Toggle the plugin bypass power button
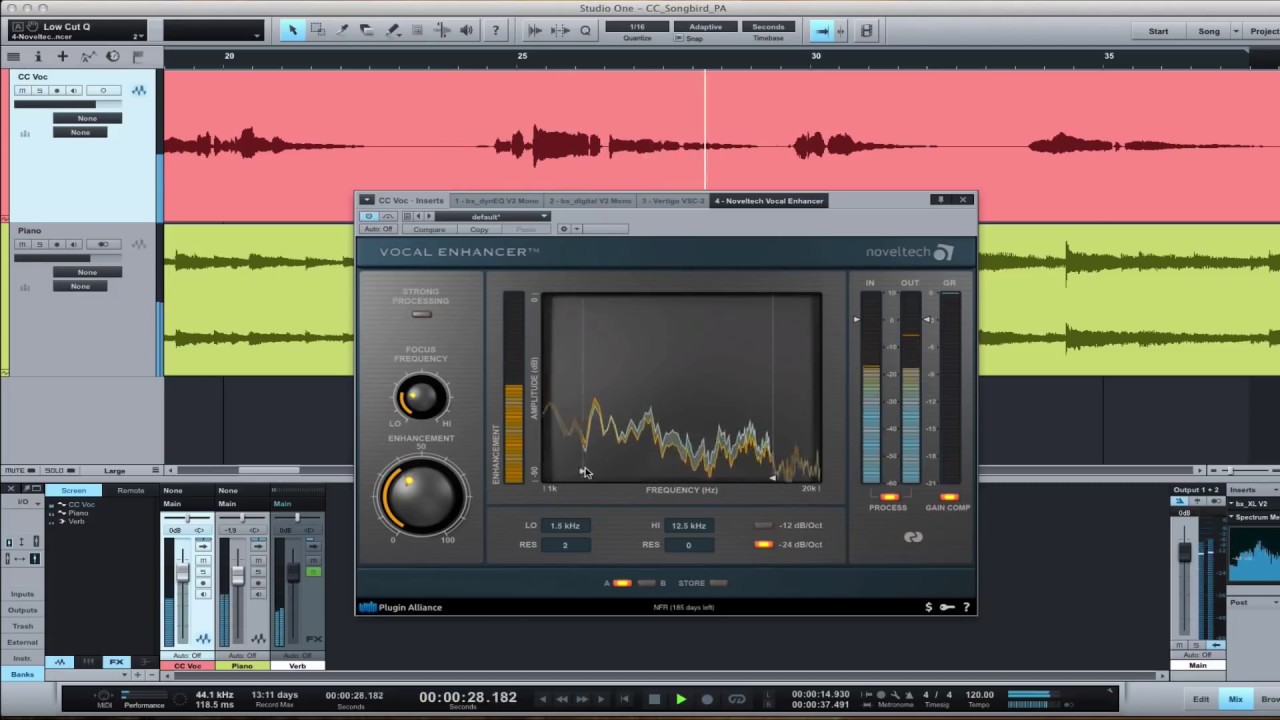 pos(369,216)
